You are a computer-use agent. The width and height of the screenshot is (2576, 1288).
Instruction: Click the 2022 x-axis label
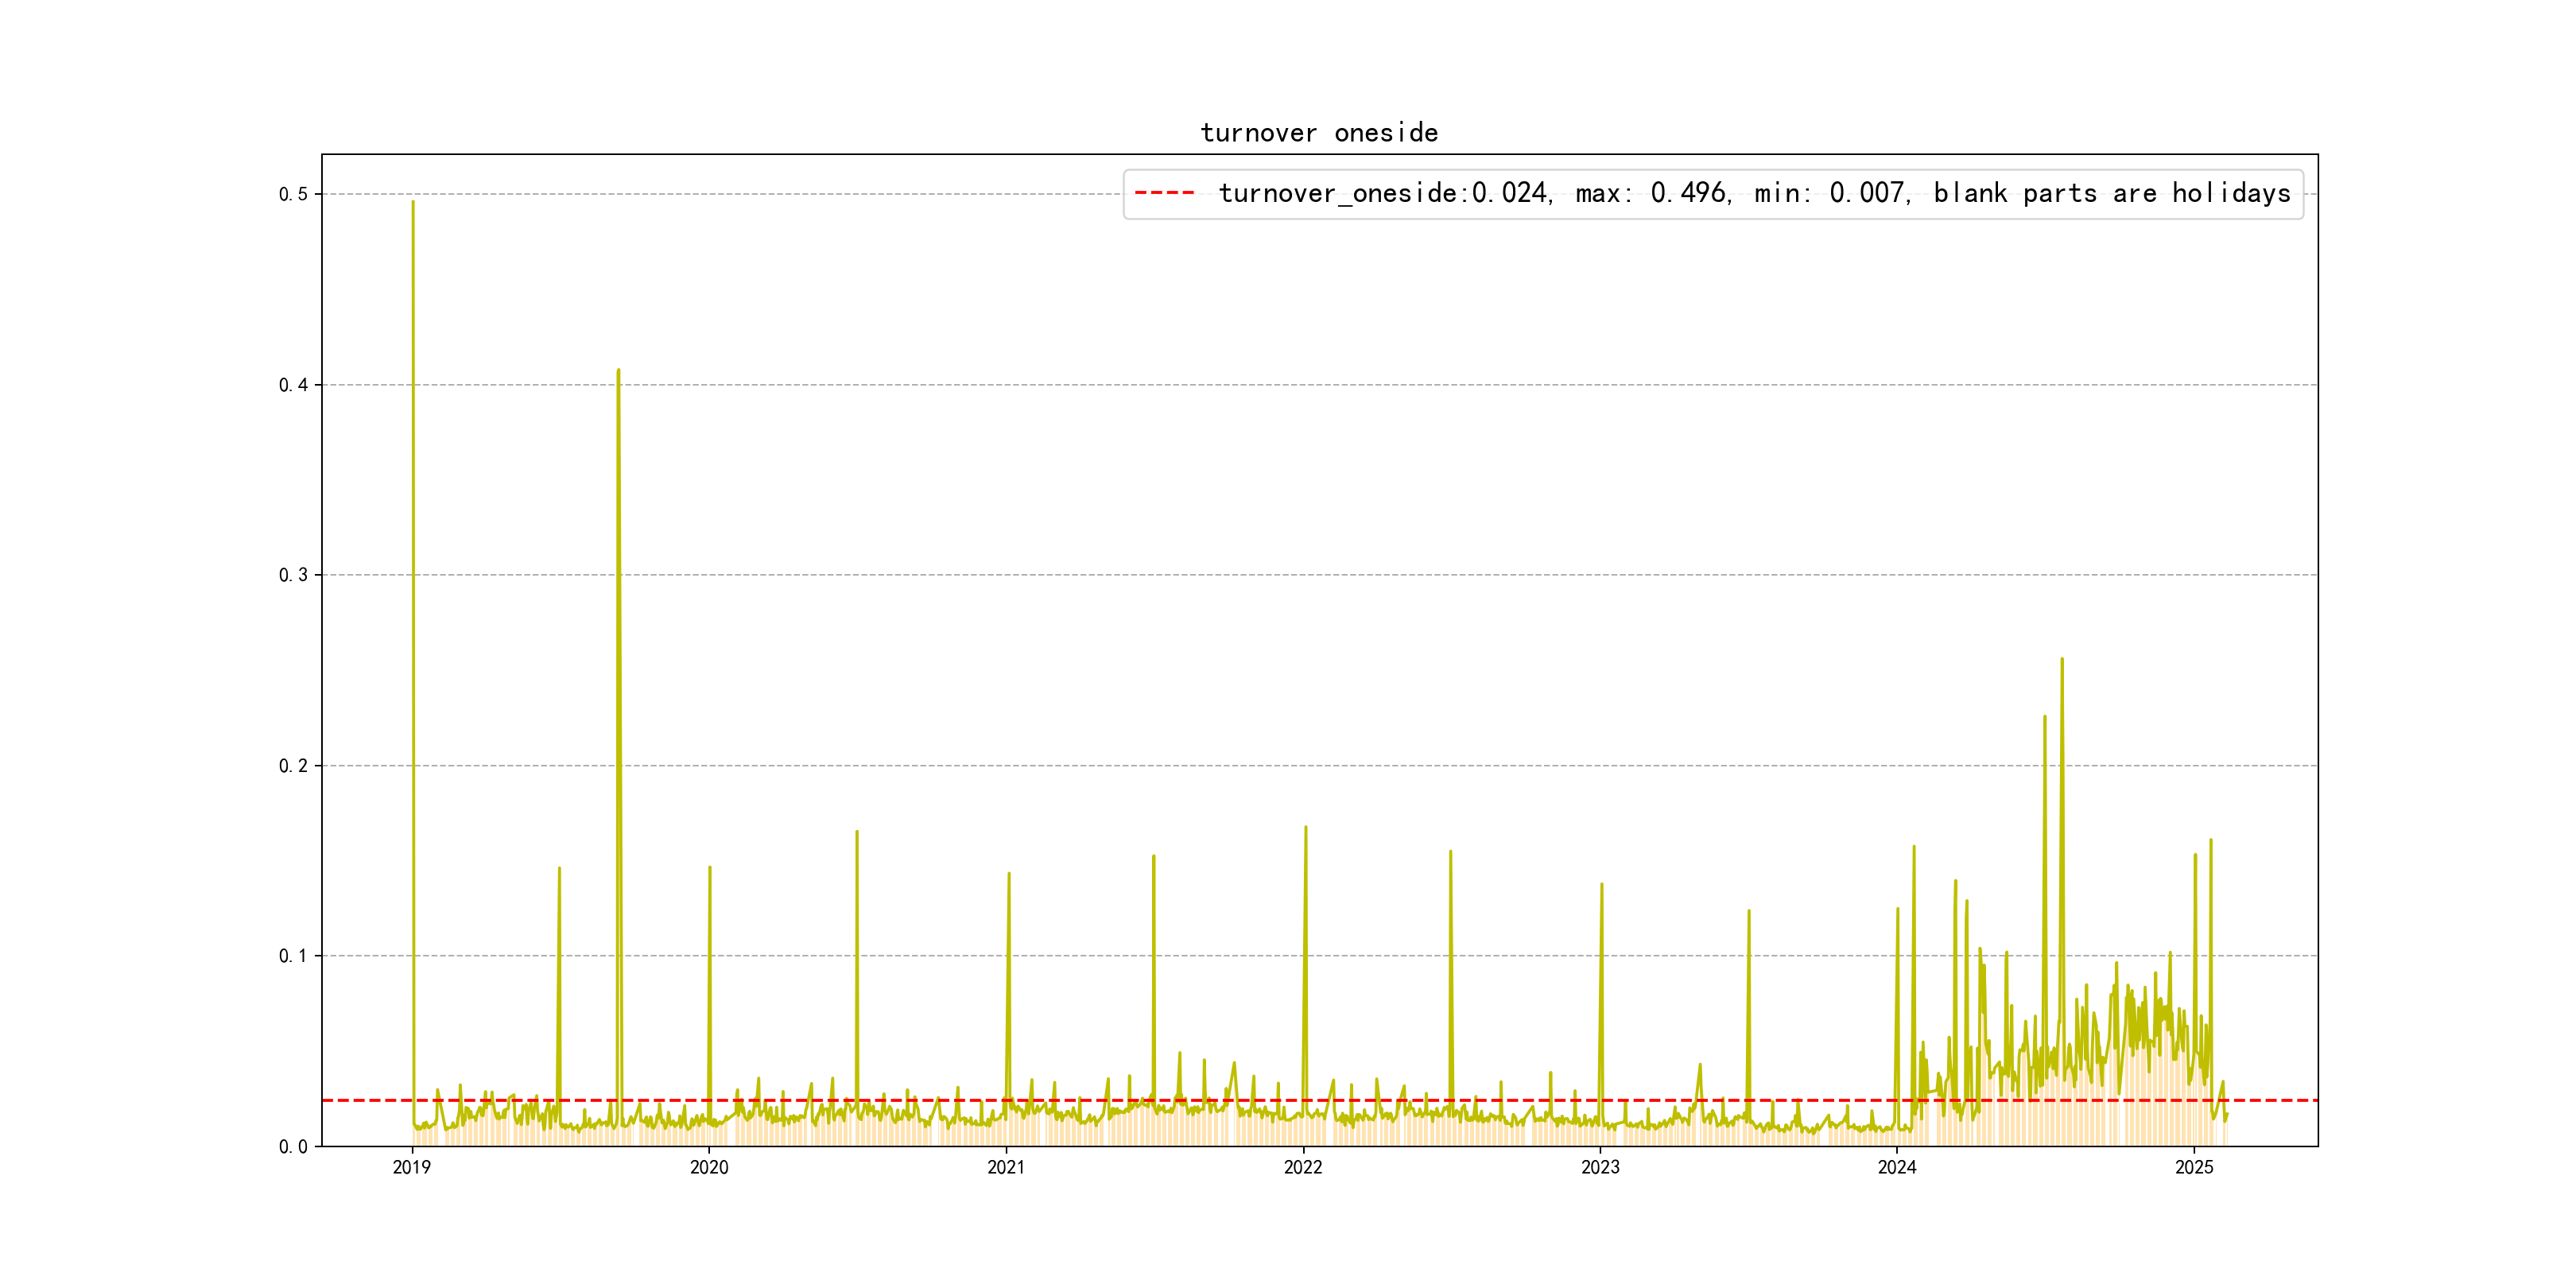[x=1303, y=1167]
